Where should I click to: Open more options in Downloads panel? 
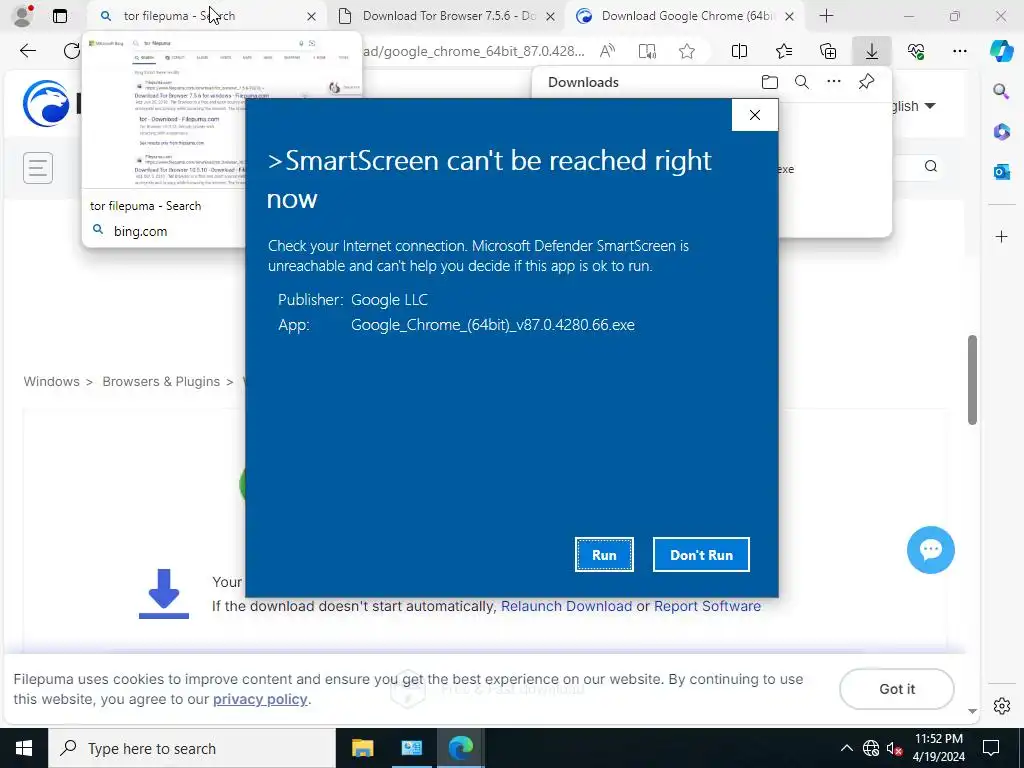click(834, 82)
